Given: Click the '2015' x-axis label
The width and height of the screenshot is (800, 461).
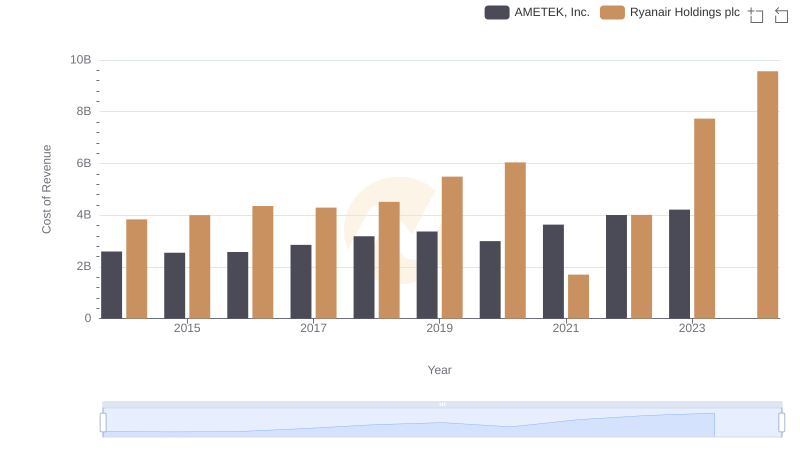Looking at the screenshot, I should coord(187,328).
